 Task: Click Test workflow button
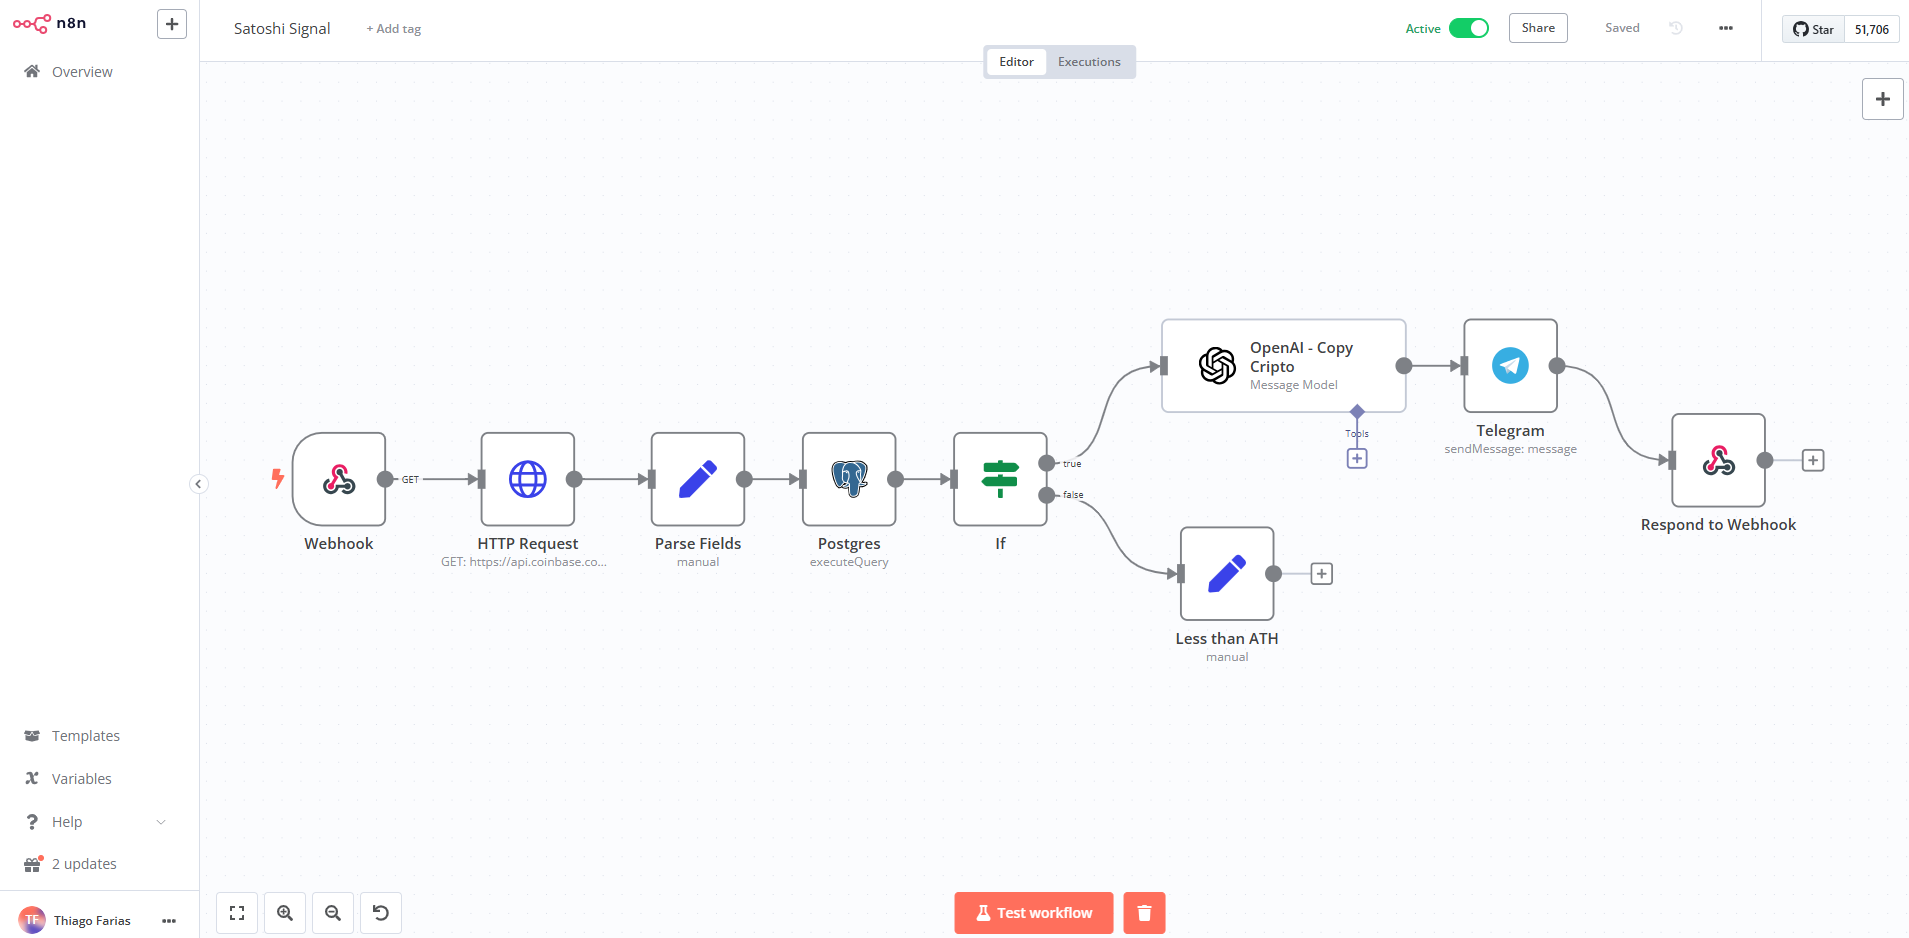[1034, 913]
